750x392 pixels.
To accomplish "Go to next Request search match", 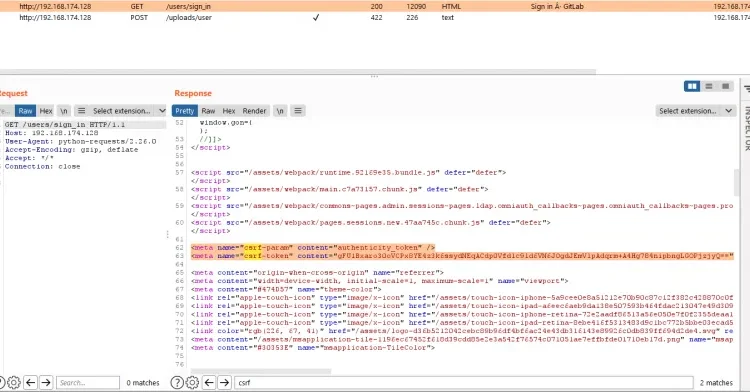I will (46, 382).
